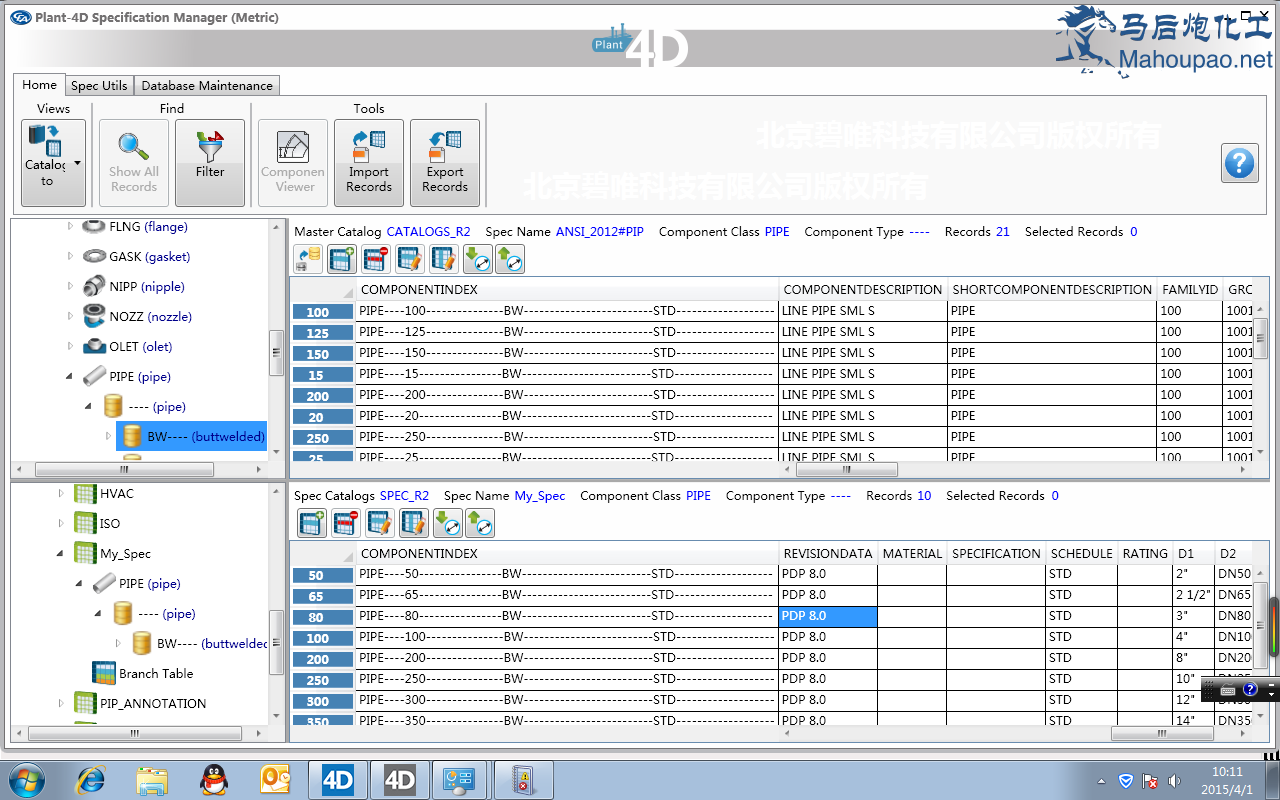
Task: Expand the NIPP (nipple) node
Action: pos(70,287)
